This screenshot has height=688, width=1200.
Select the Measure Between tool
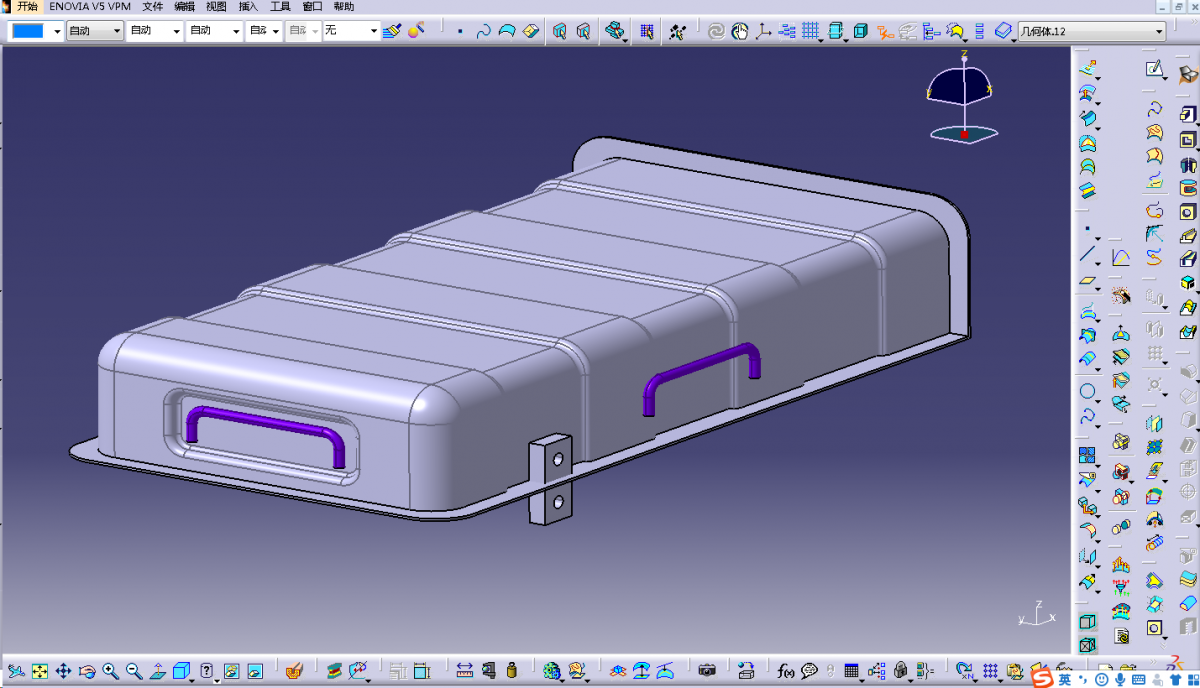(464, 670)
